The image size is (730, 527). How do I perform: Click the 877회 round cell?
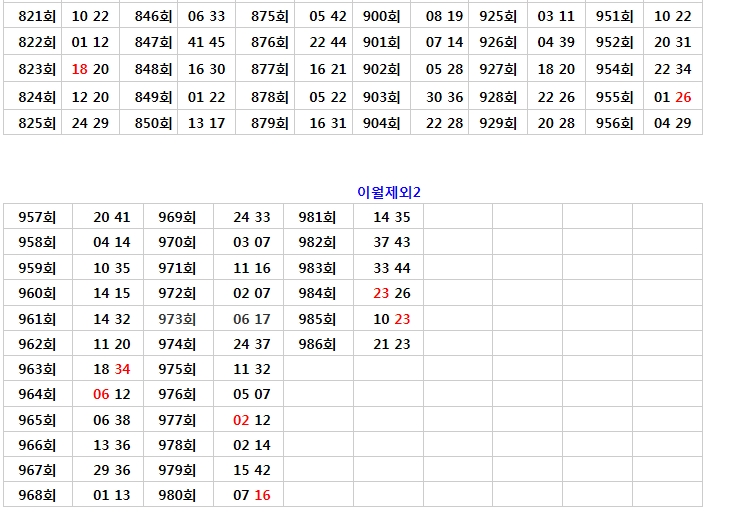(270, 69)
